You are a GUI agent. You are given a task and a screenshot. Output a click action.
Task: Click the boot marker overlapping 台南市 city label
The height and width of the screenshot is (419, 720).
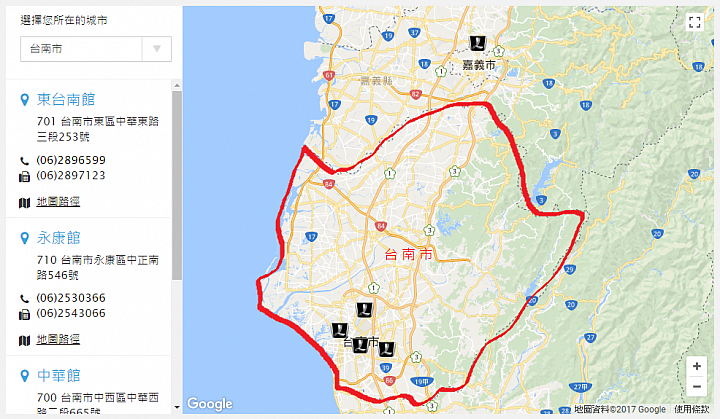pos(360,345)
